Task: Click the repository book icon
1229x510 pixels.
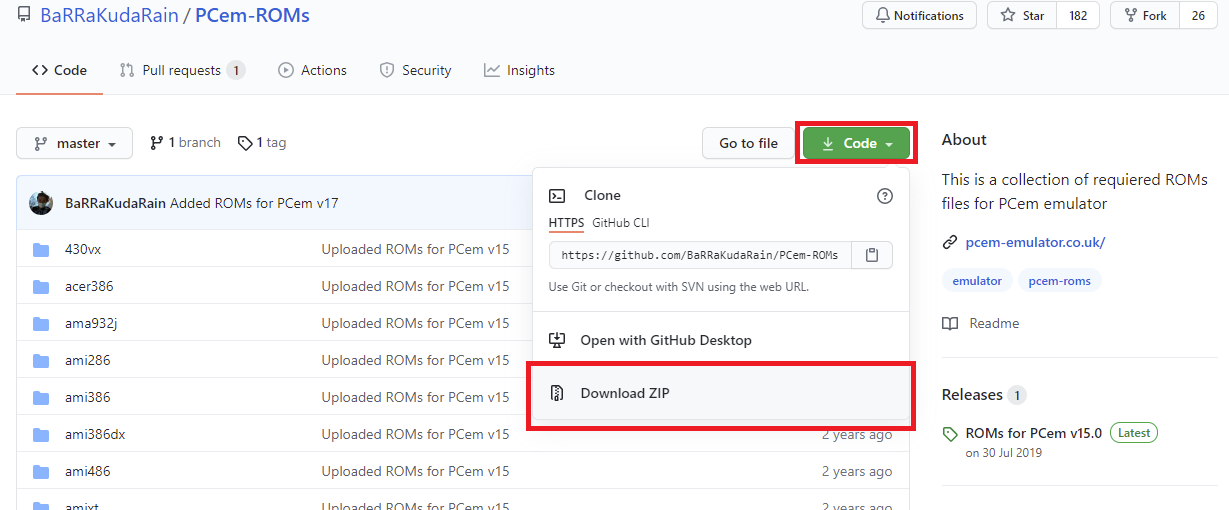Action: [24, 15]
